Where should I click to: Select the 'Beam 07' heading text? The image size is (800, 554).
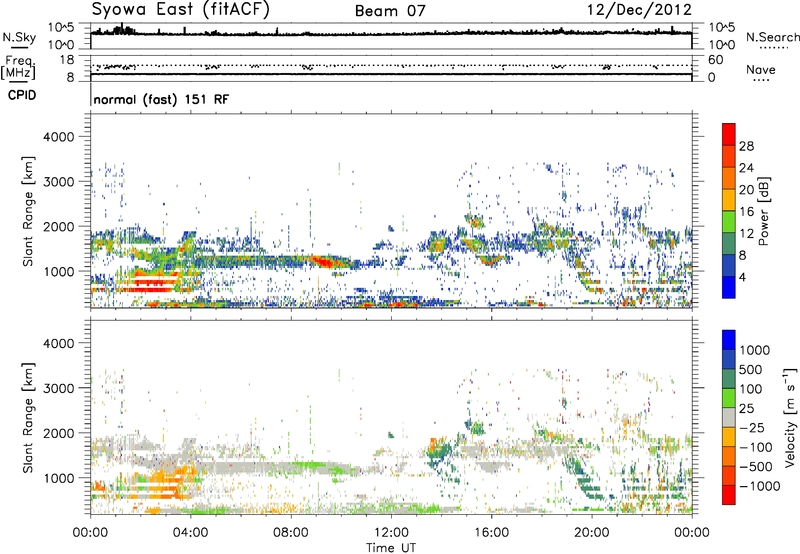tap(390, 11)
